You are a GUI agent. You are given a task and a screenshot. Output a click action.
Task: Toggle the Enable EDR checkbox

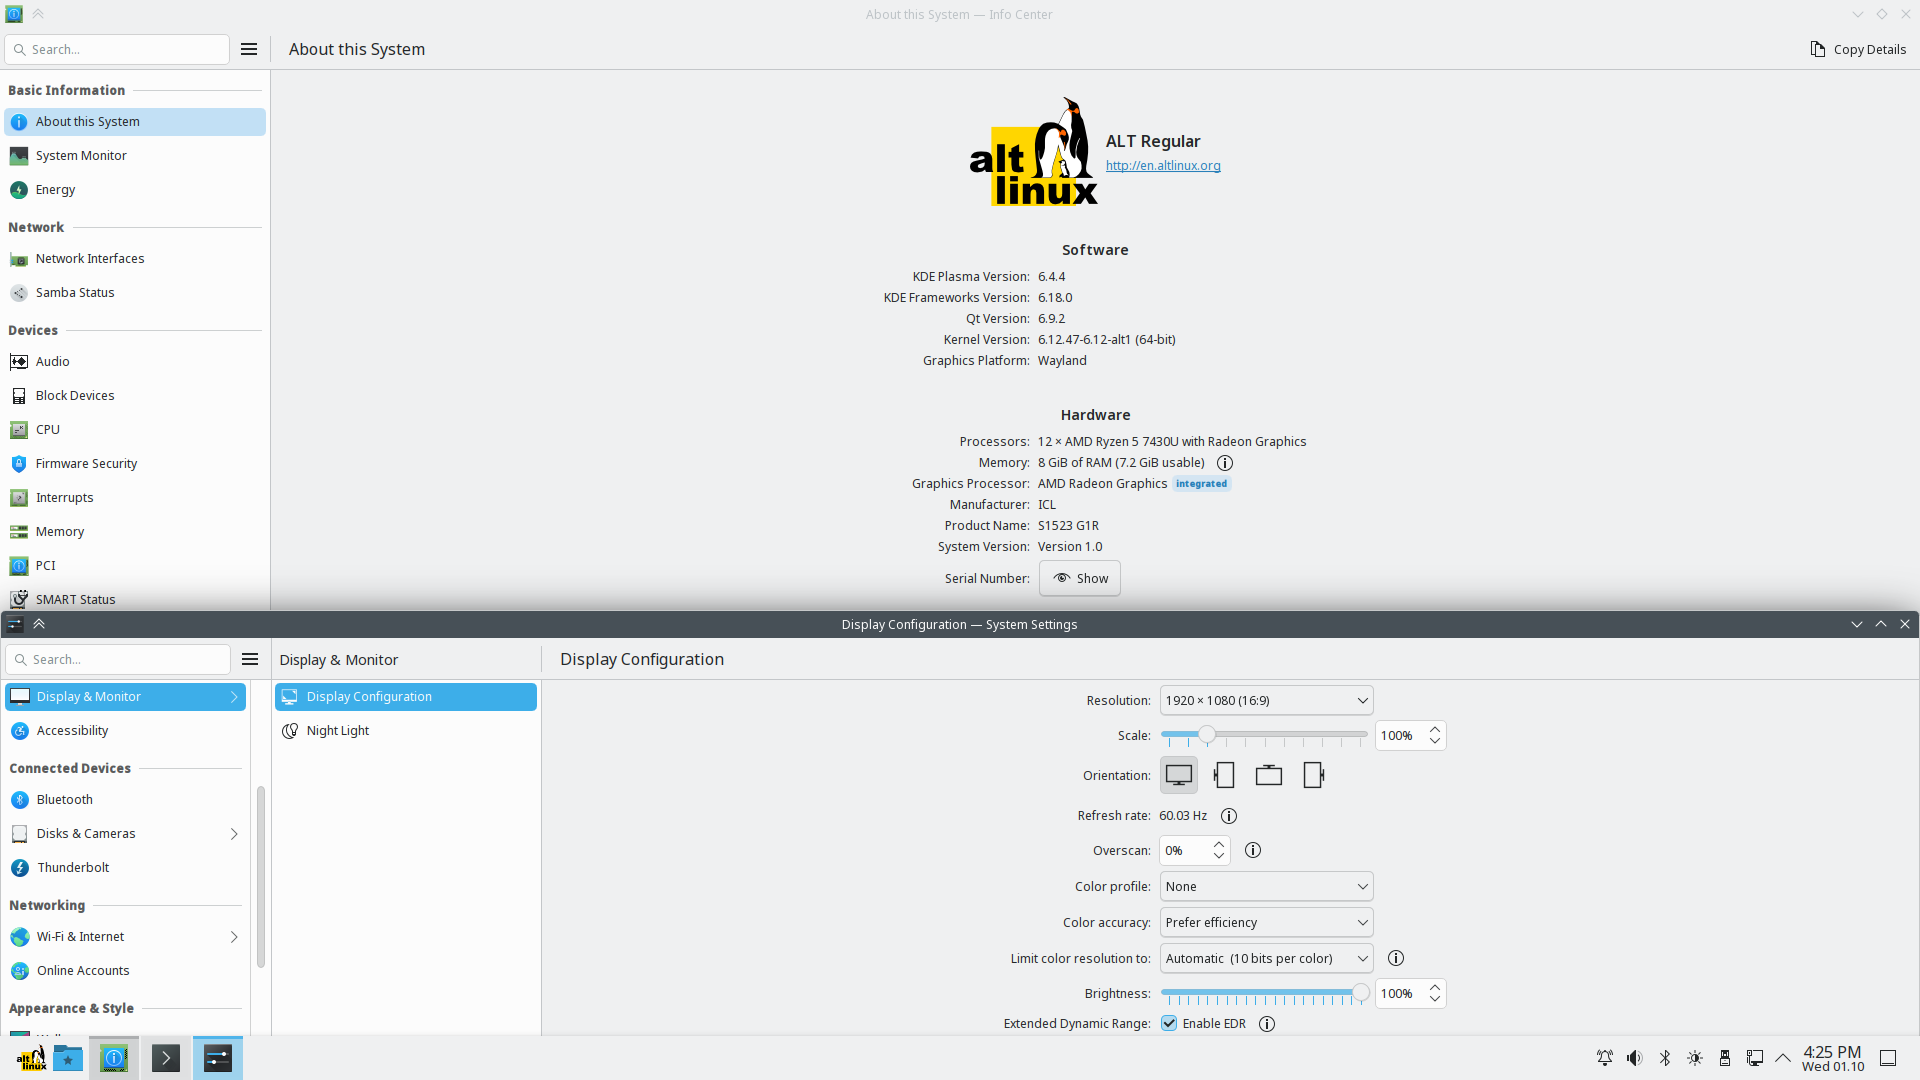1169,1023
